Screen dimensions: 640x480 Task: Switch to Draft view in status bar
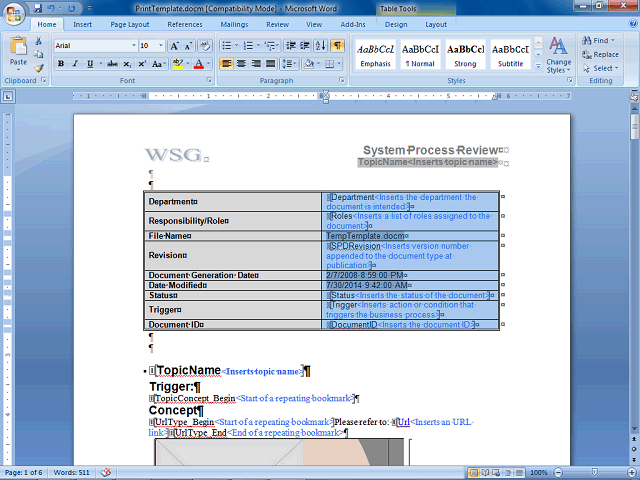(519, 473)
